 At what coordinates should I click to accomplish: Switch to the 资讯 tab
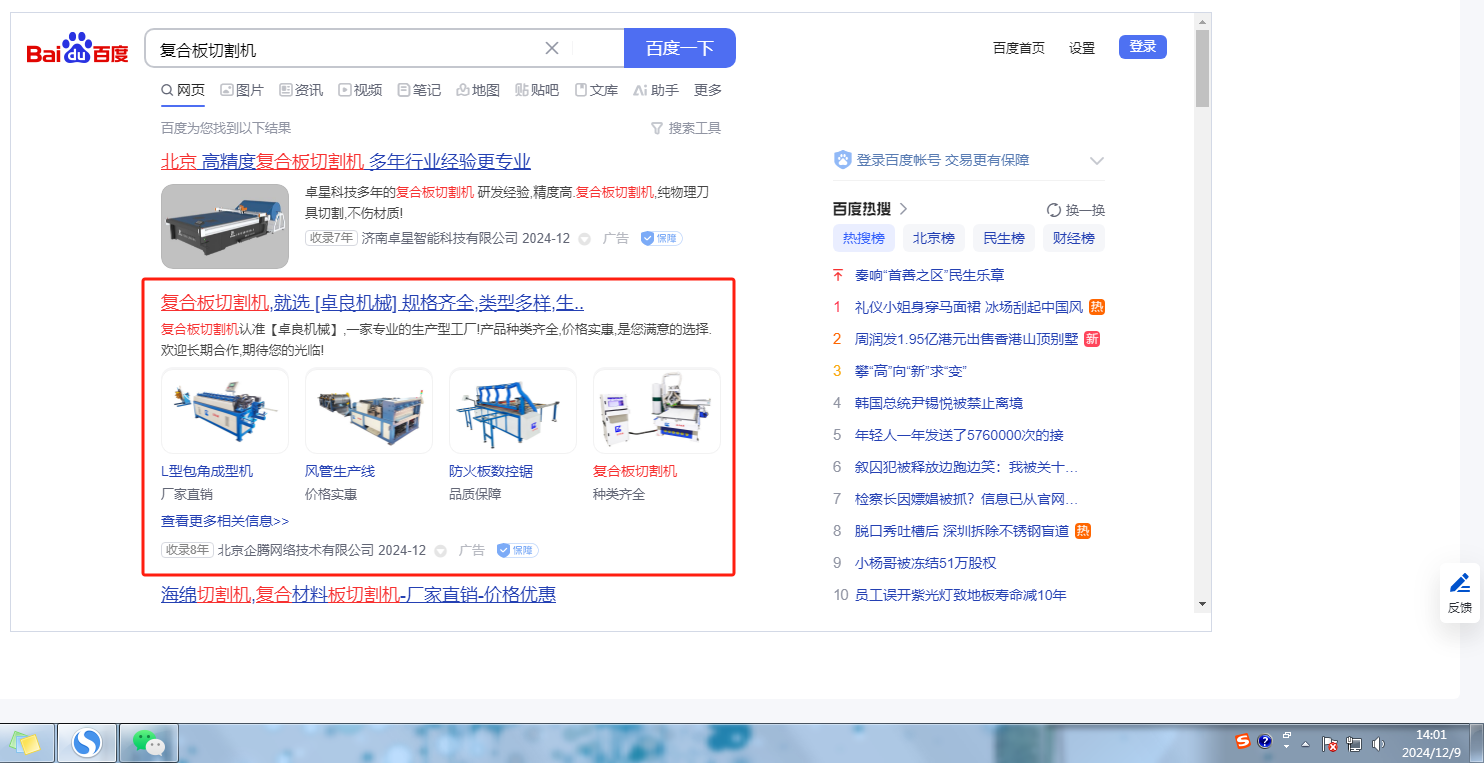click(301, 90)
